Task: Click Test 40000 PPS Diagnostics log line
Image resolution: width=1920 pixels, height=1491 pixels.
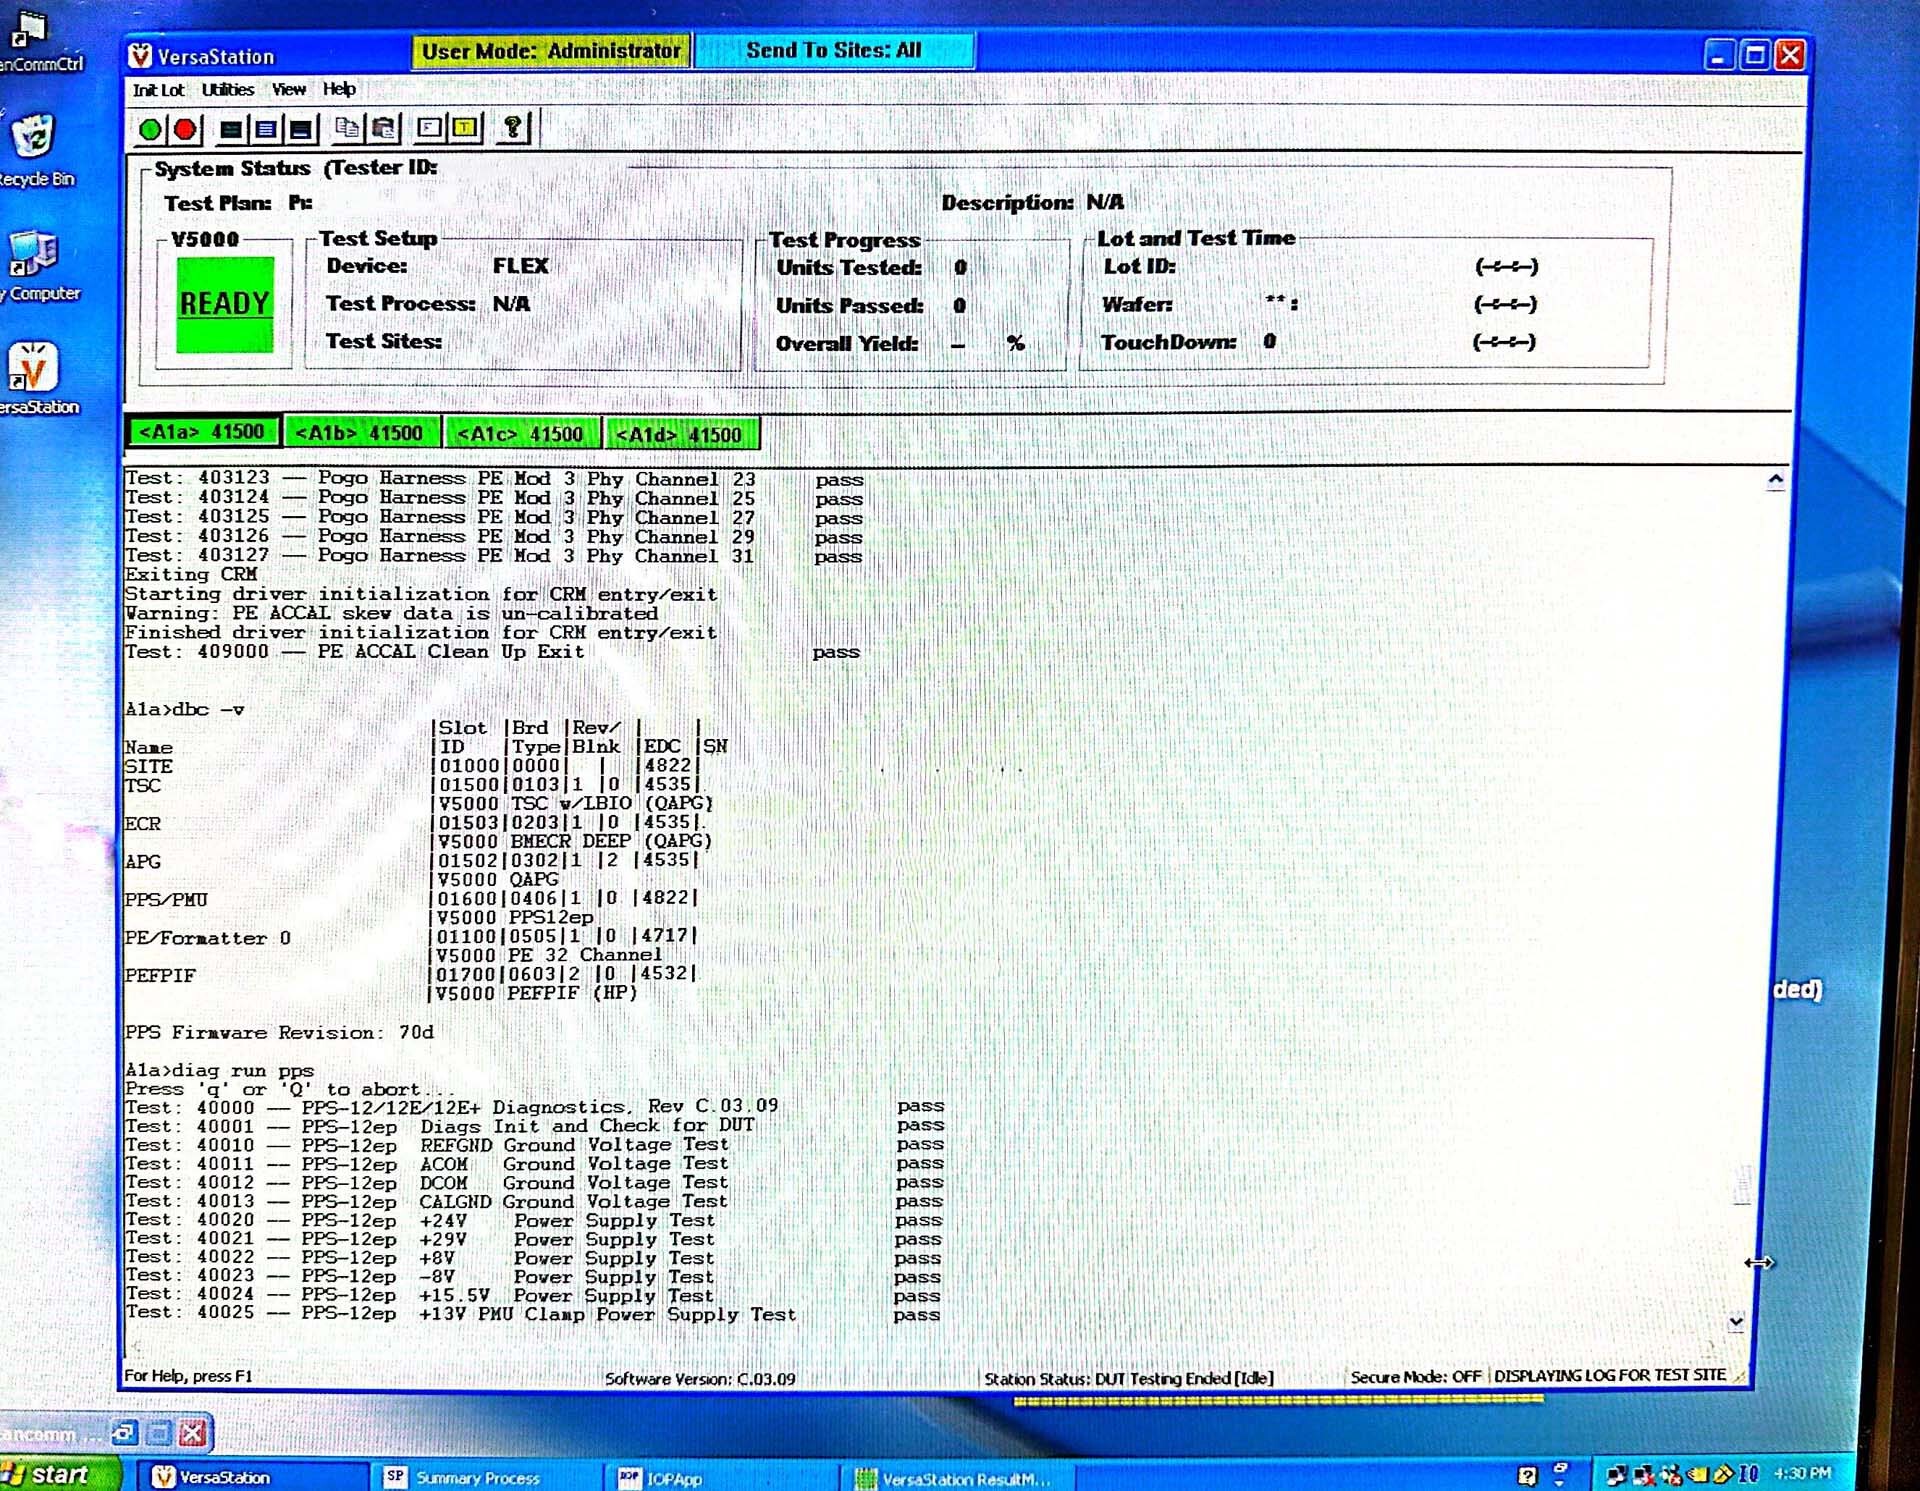Action: tap(534, 1106)
